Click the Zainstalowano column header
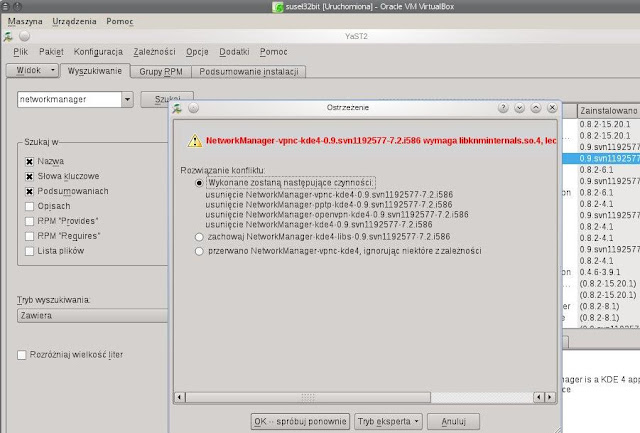 coord(609,111)
